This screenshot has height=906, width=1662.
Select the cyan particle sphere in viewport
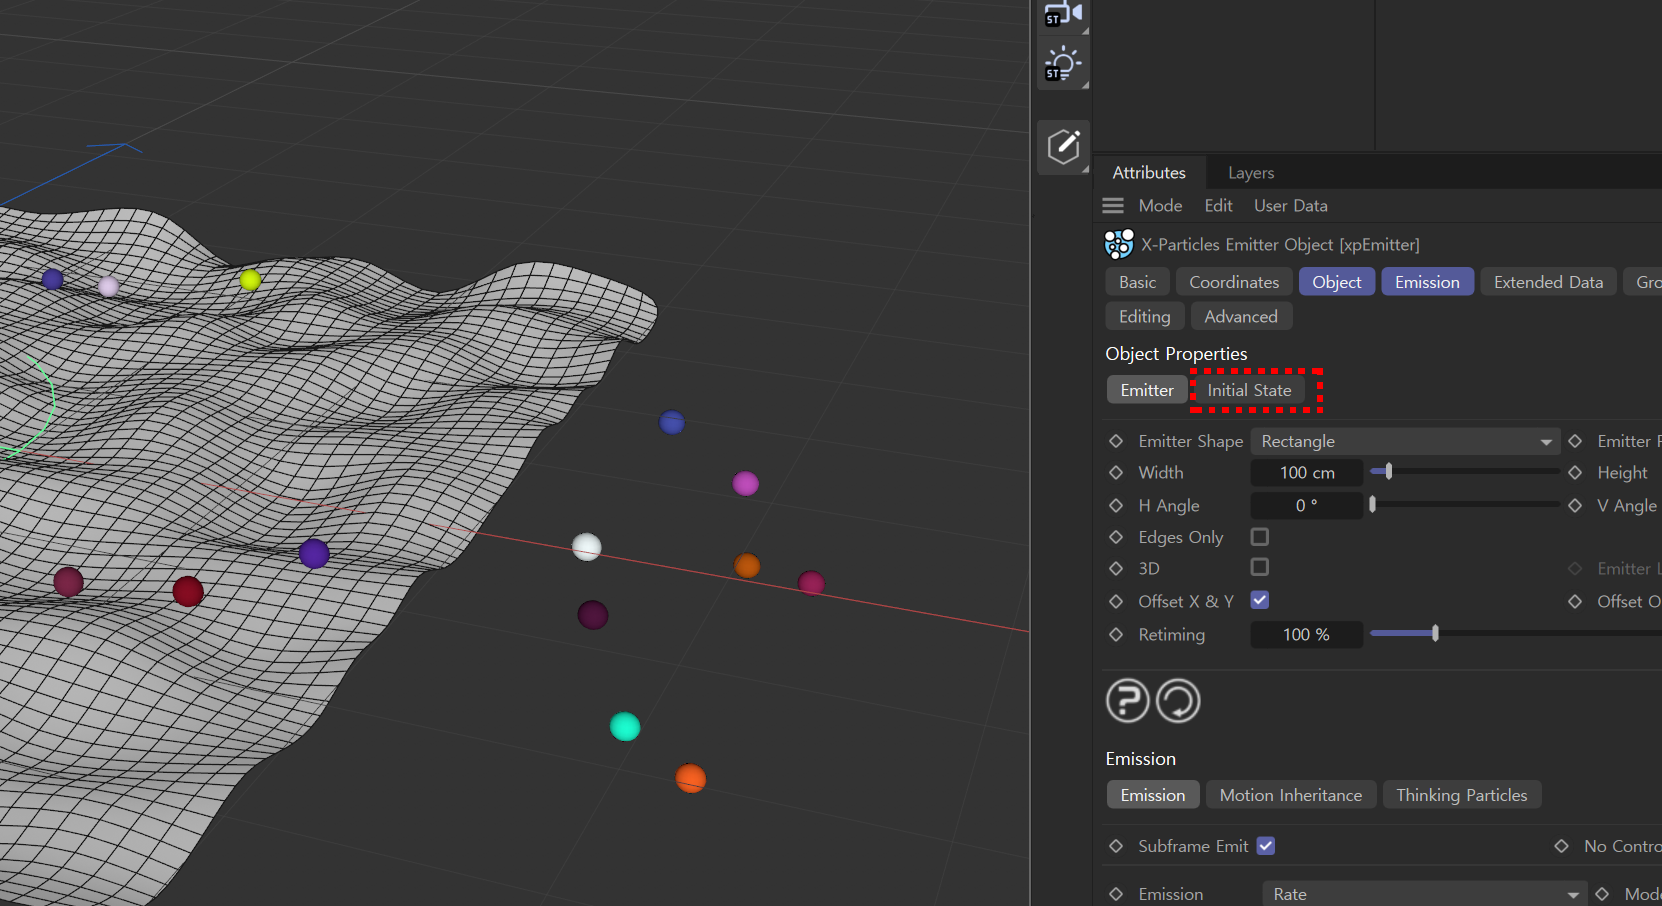625,726
